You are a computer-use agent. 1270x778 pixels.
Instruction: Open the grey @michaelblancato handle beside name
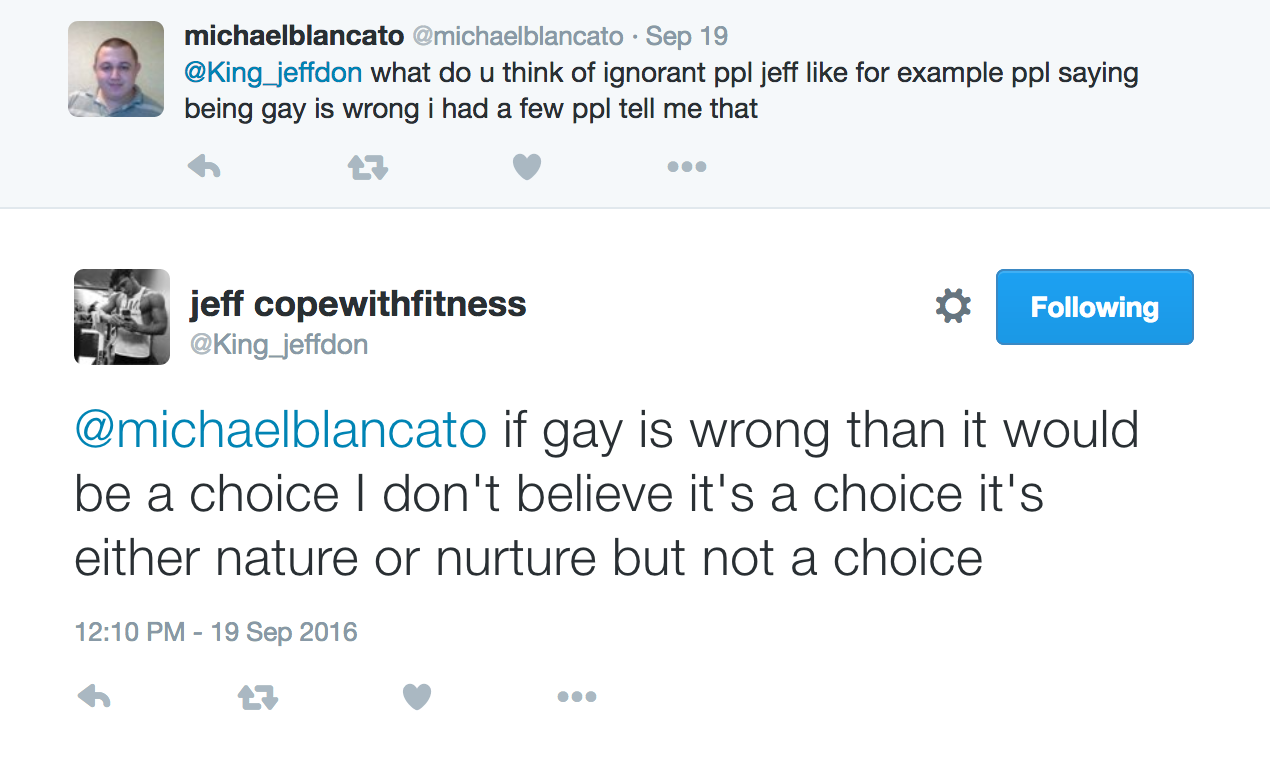click(x=518, y=37)
